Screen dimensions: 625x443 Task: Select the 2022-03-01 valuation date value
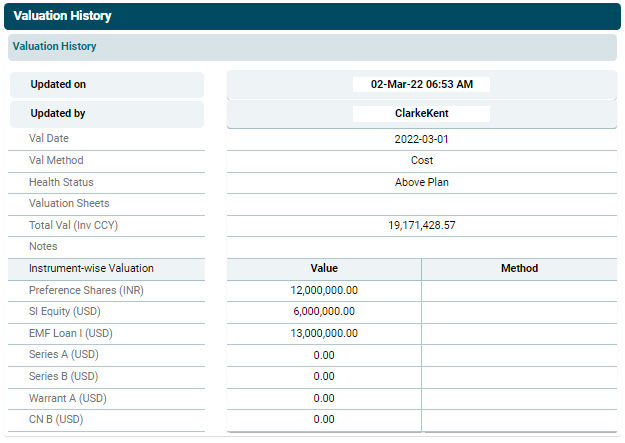point(421,139)
